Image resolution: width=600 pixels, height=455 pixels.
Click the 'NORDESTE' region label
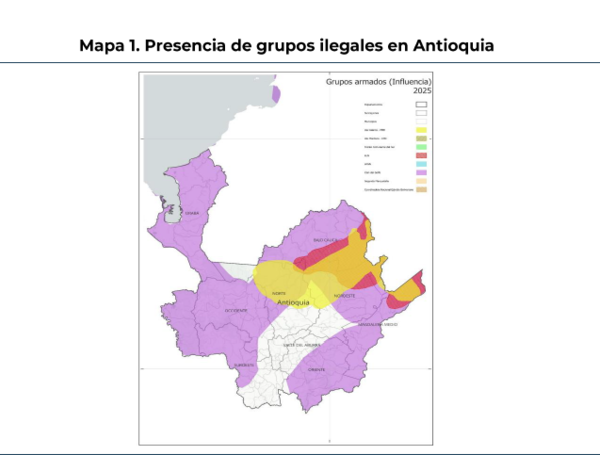coord(344,296)
